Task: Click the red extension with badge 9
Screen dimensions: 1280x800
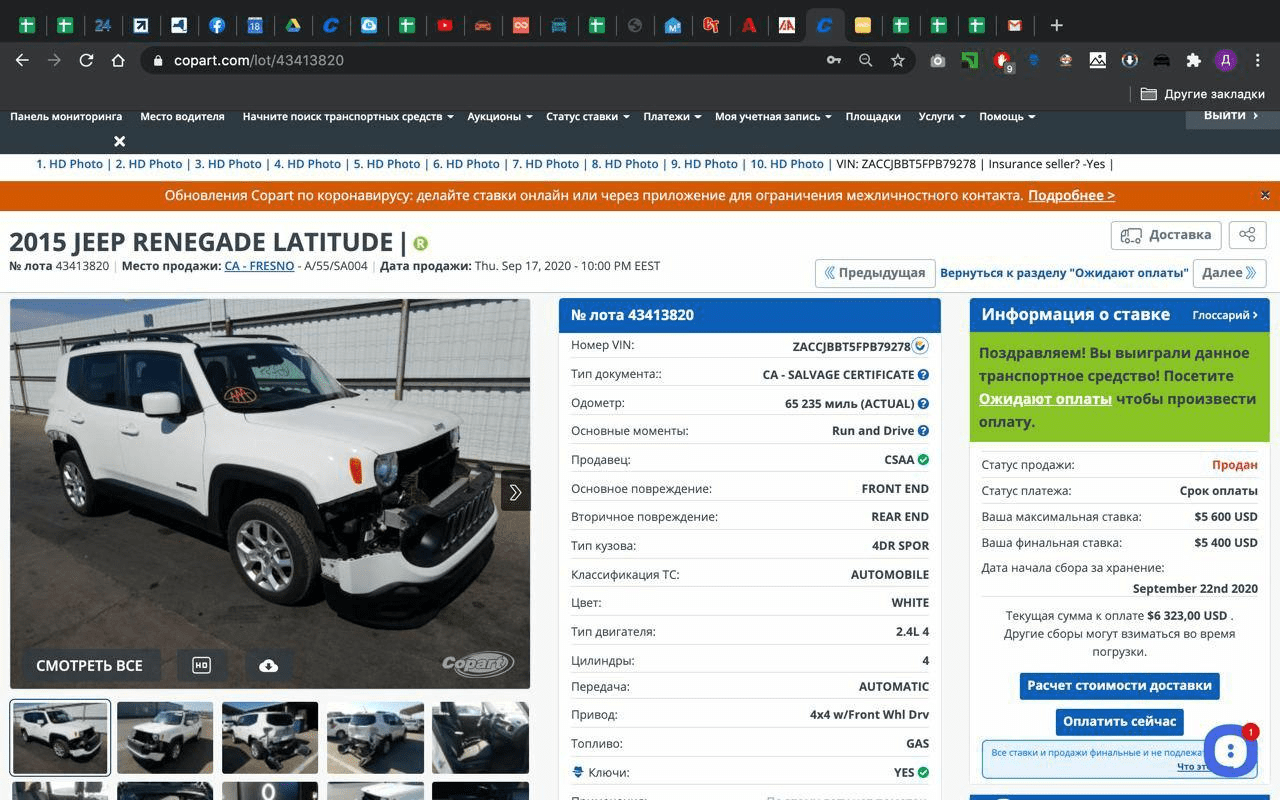Action: pos(1002,61)
